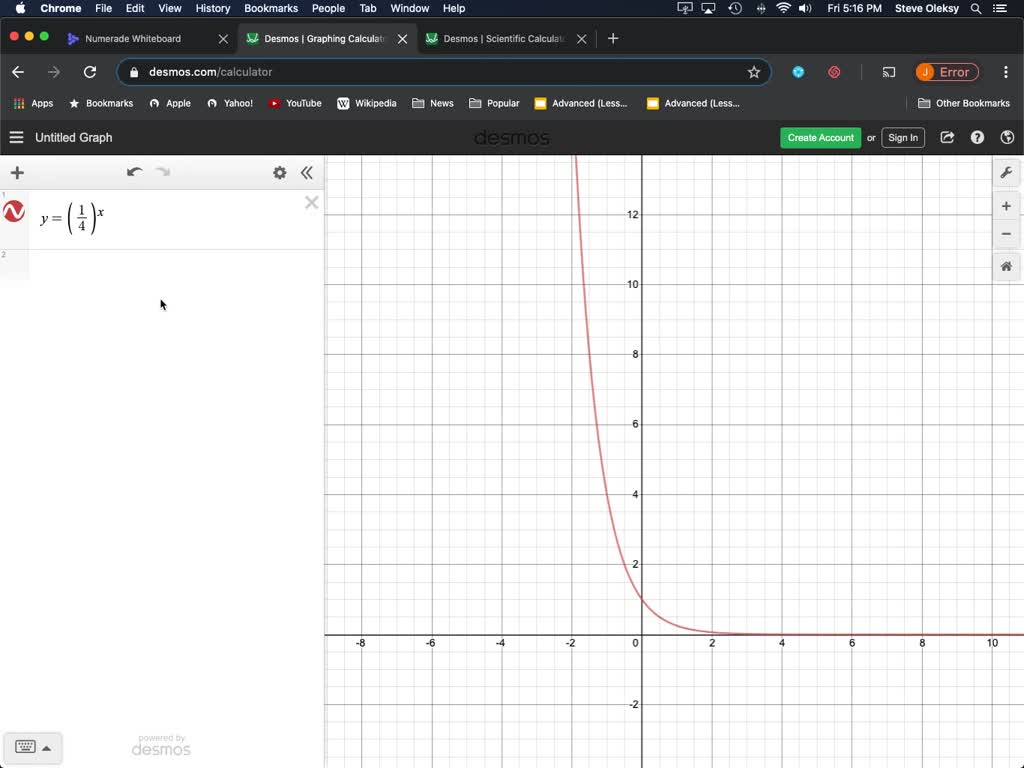This screenshot has height=768, width=1024.
Task: Open Graph Settings wrench icon
Action: 1006,173
